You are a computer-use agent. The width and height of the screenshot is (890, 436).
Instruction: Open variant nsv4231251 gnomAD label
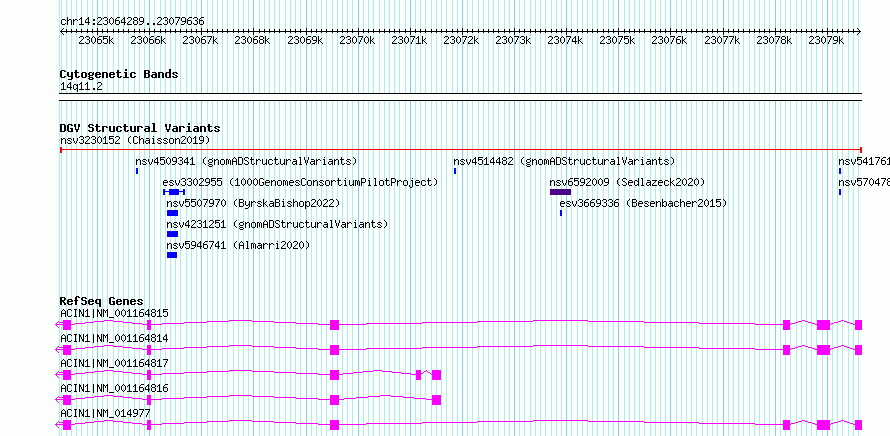pos(278,224)
